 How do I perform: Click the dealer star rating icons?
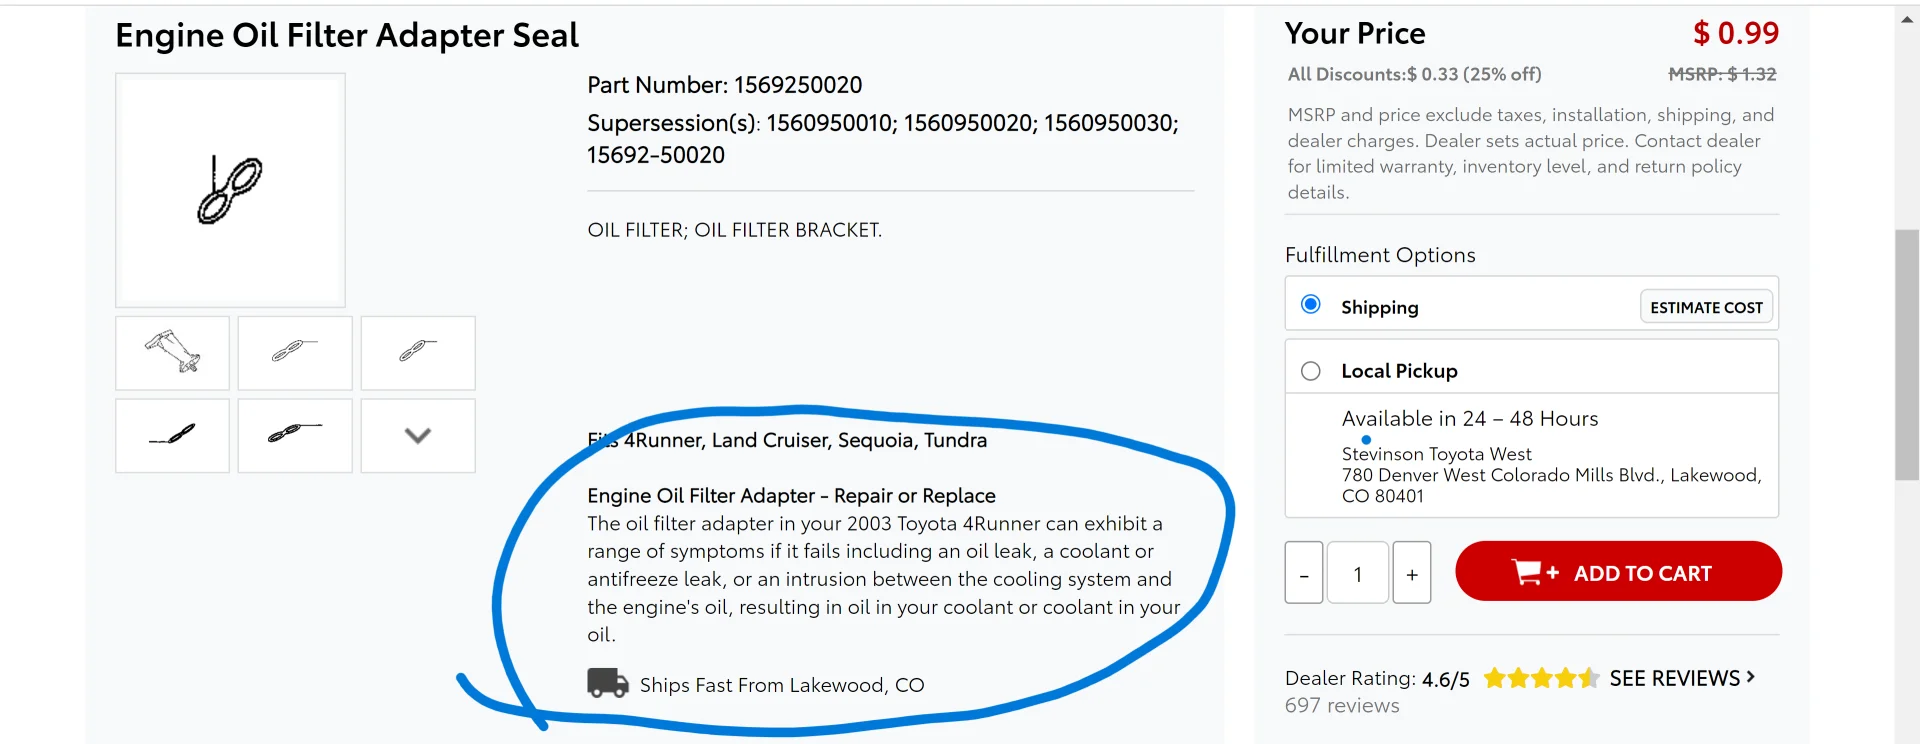tap(1541, 679)
